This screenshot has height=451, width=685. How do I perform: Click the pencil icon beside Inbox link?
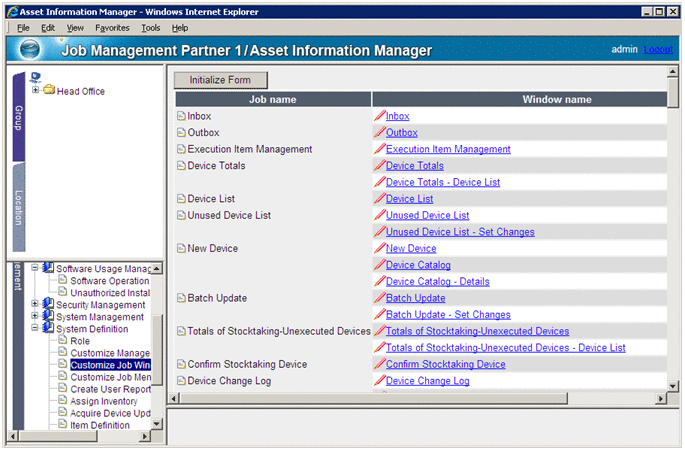379,116
